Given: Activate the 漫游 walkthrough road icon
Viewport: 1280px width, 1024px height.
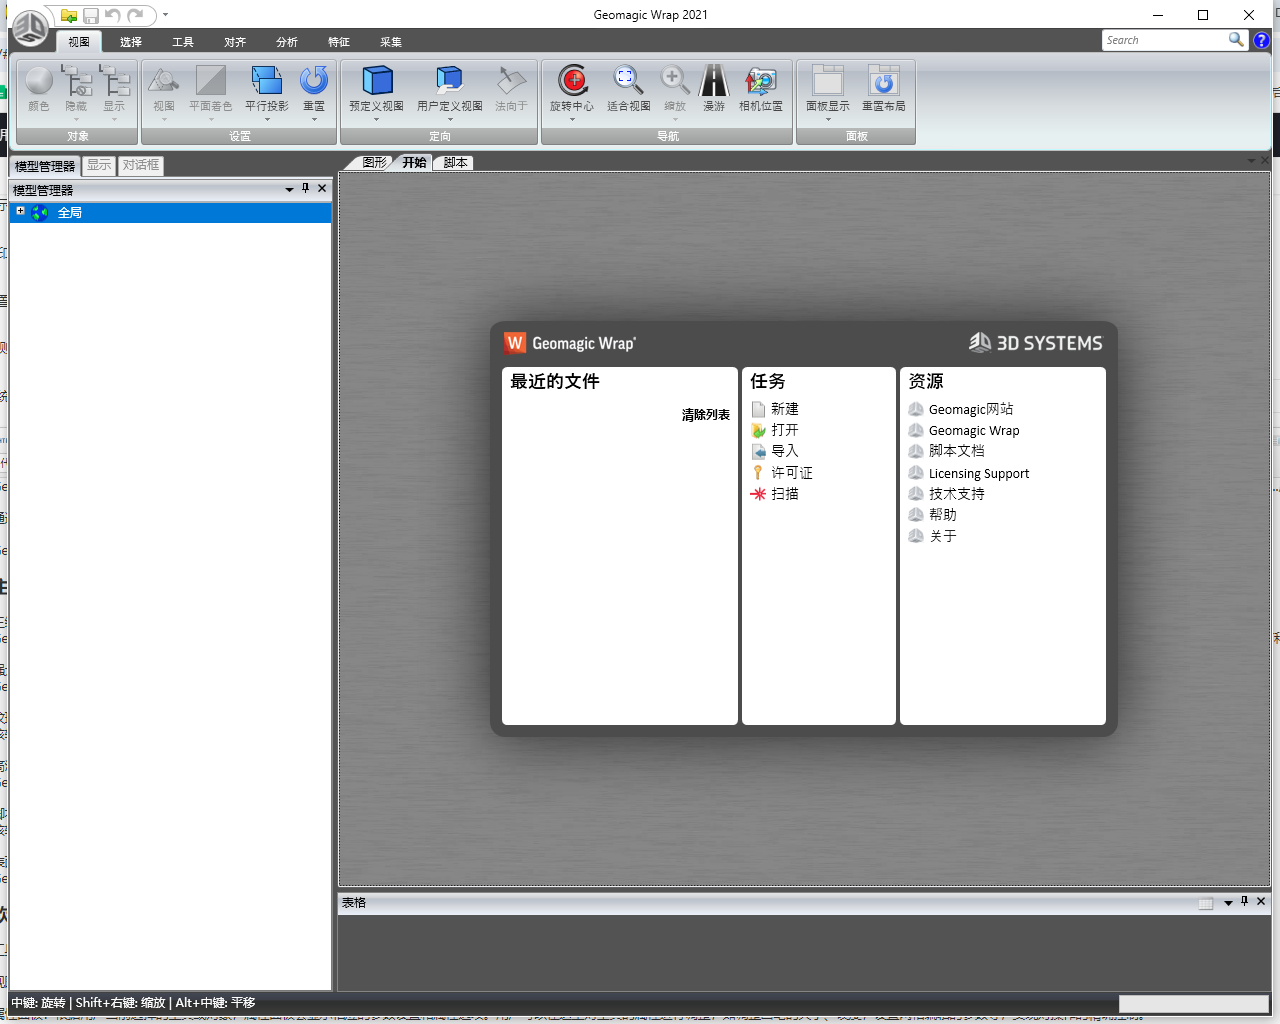Looking at the screenshot, I should tap(714, 81).
